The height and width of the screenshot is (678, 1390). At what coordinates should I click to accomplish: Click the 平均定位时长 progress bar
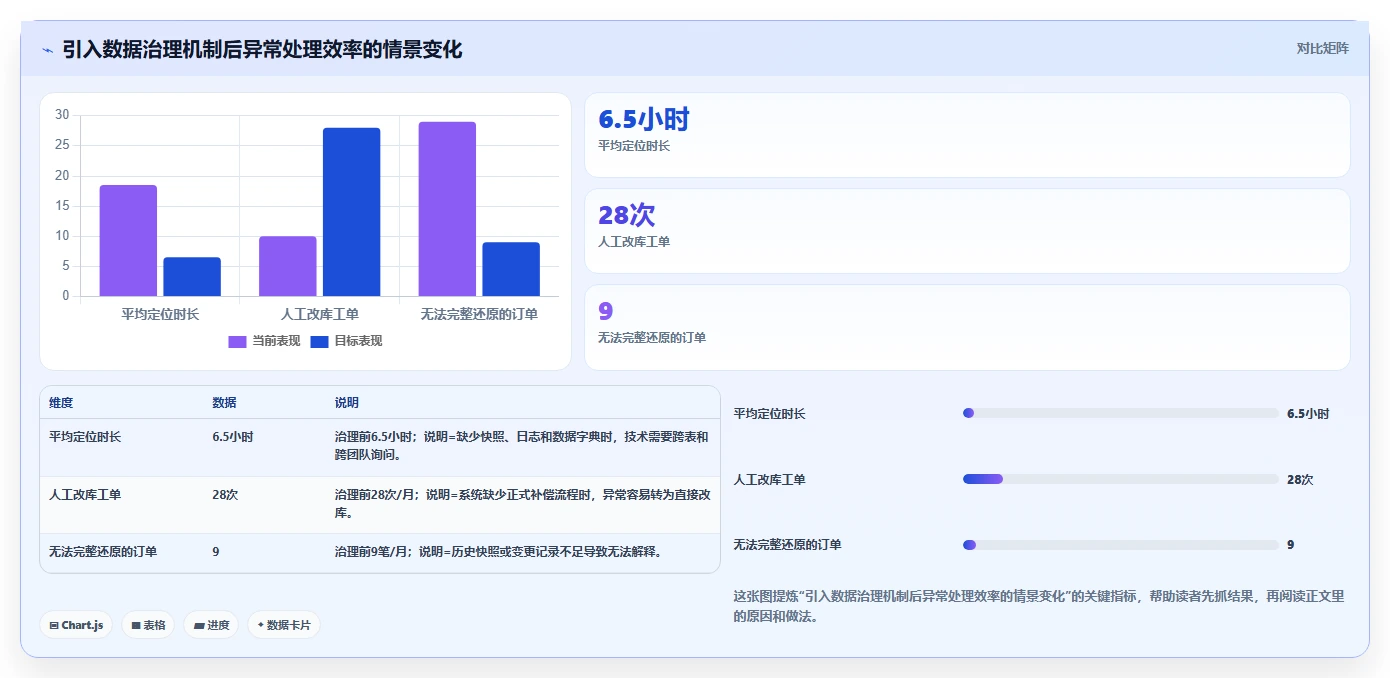(x=1121, y=413)
